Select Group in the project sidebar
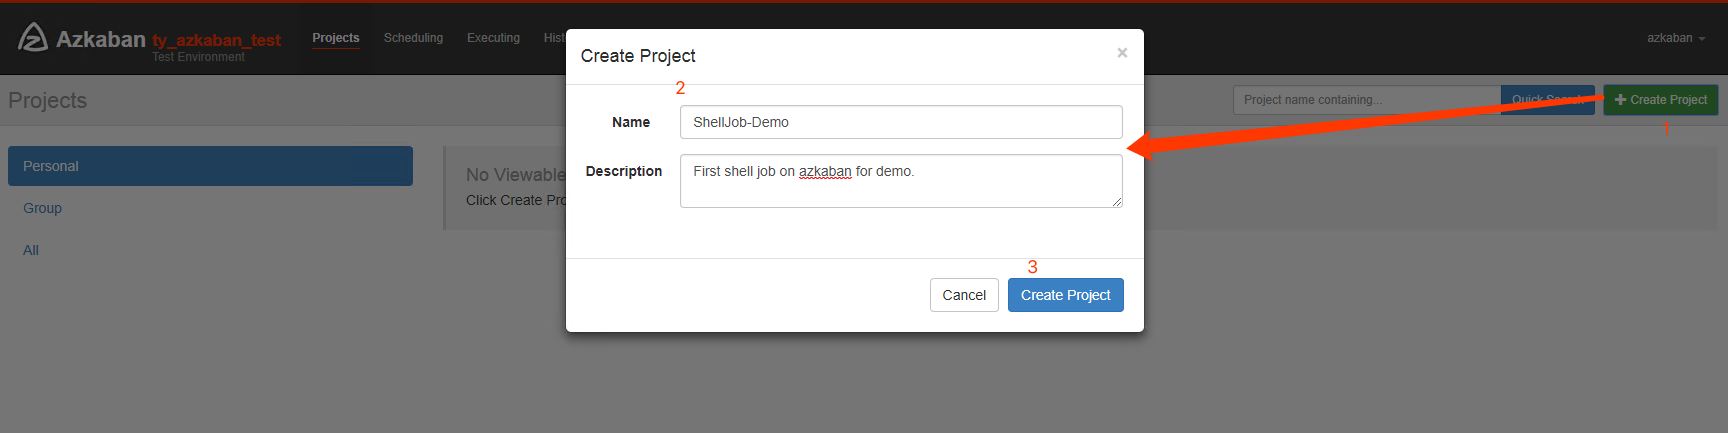The width and height of the screenshot is (1728, 433). (x=43, y=208)
